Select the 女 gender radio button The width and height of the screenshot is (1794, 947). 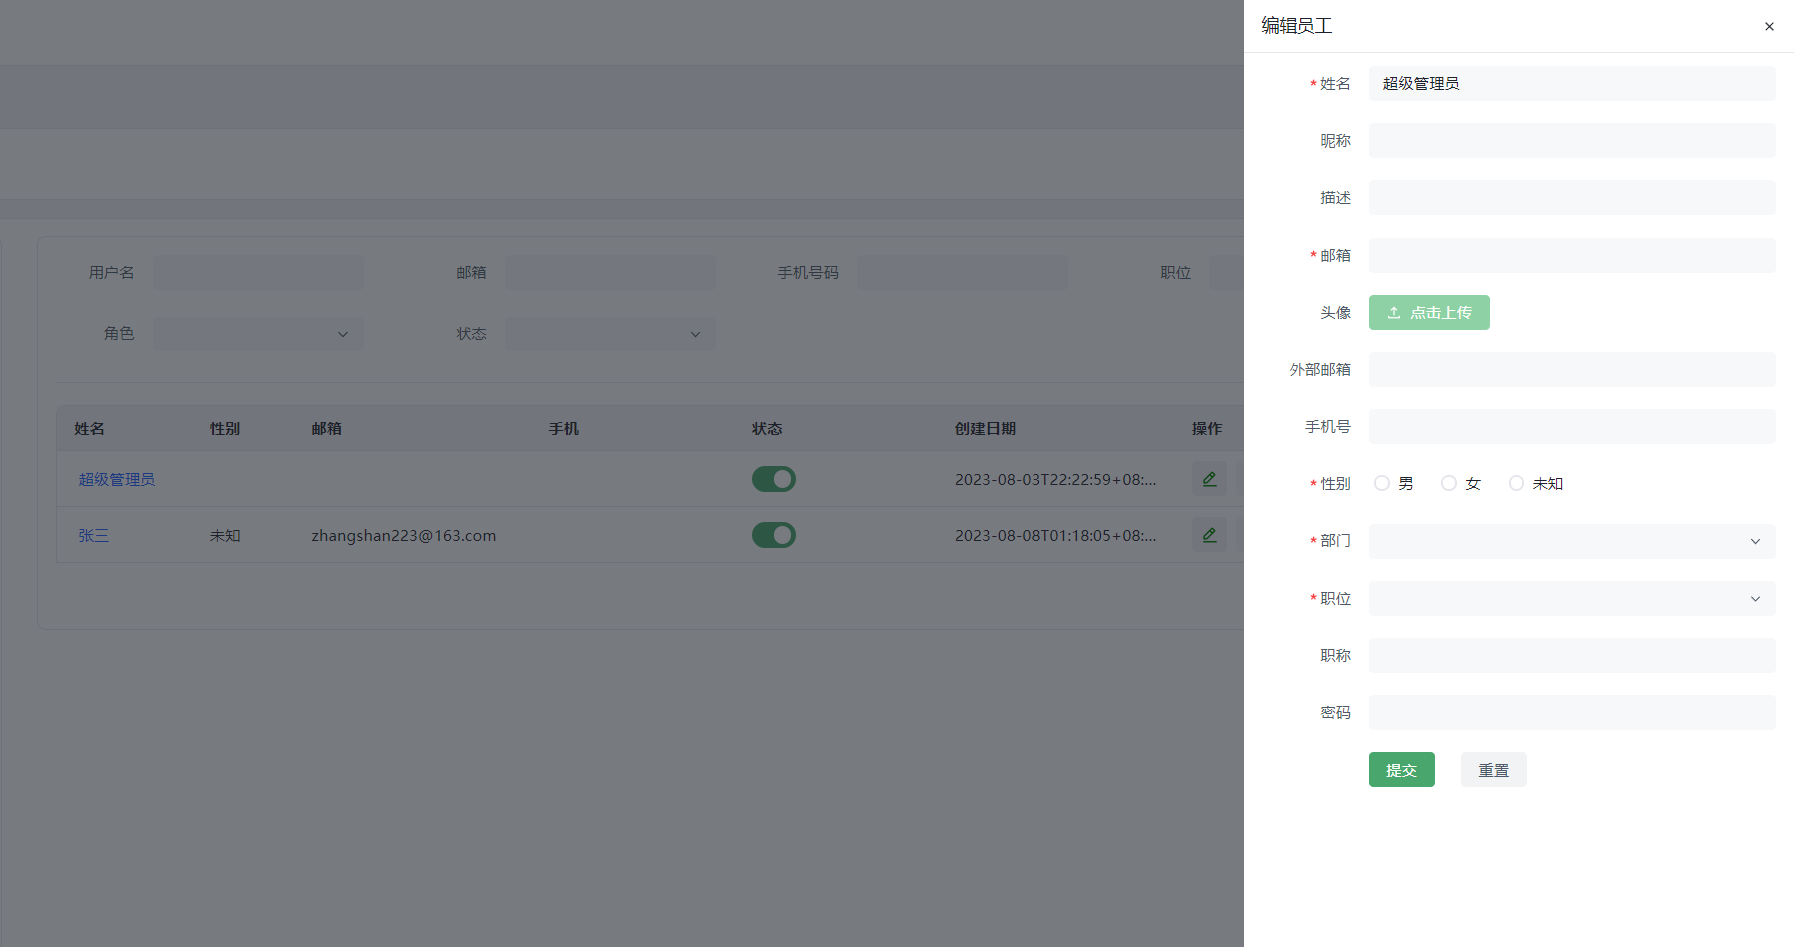point(1449,483)
